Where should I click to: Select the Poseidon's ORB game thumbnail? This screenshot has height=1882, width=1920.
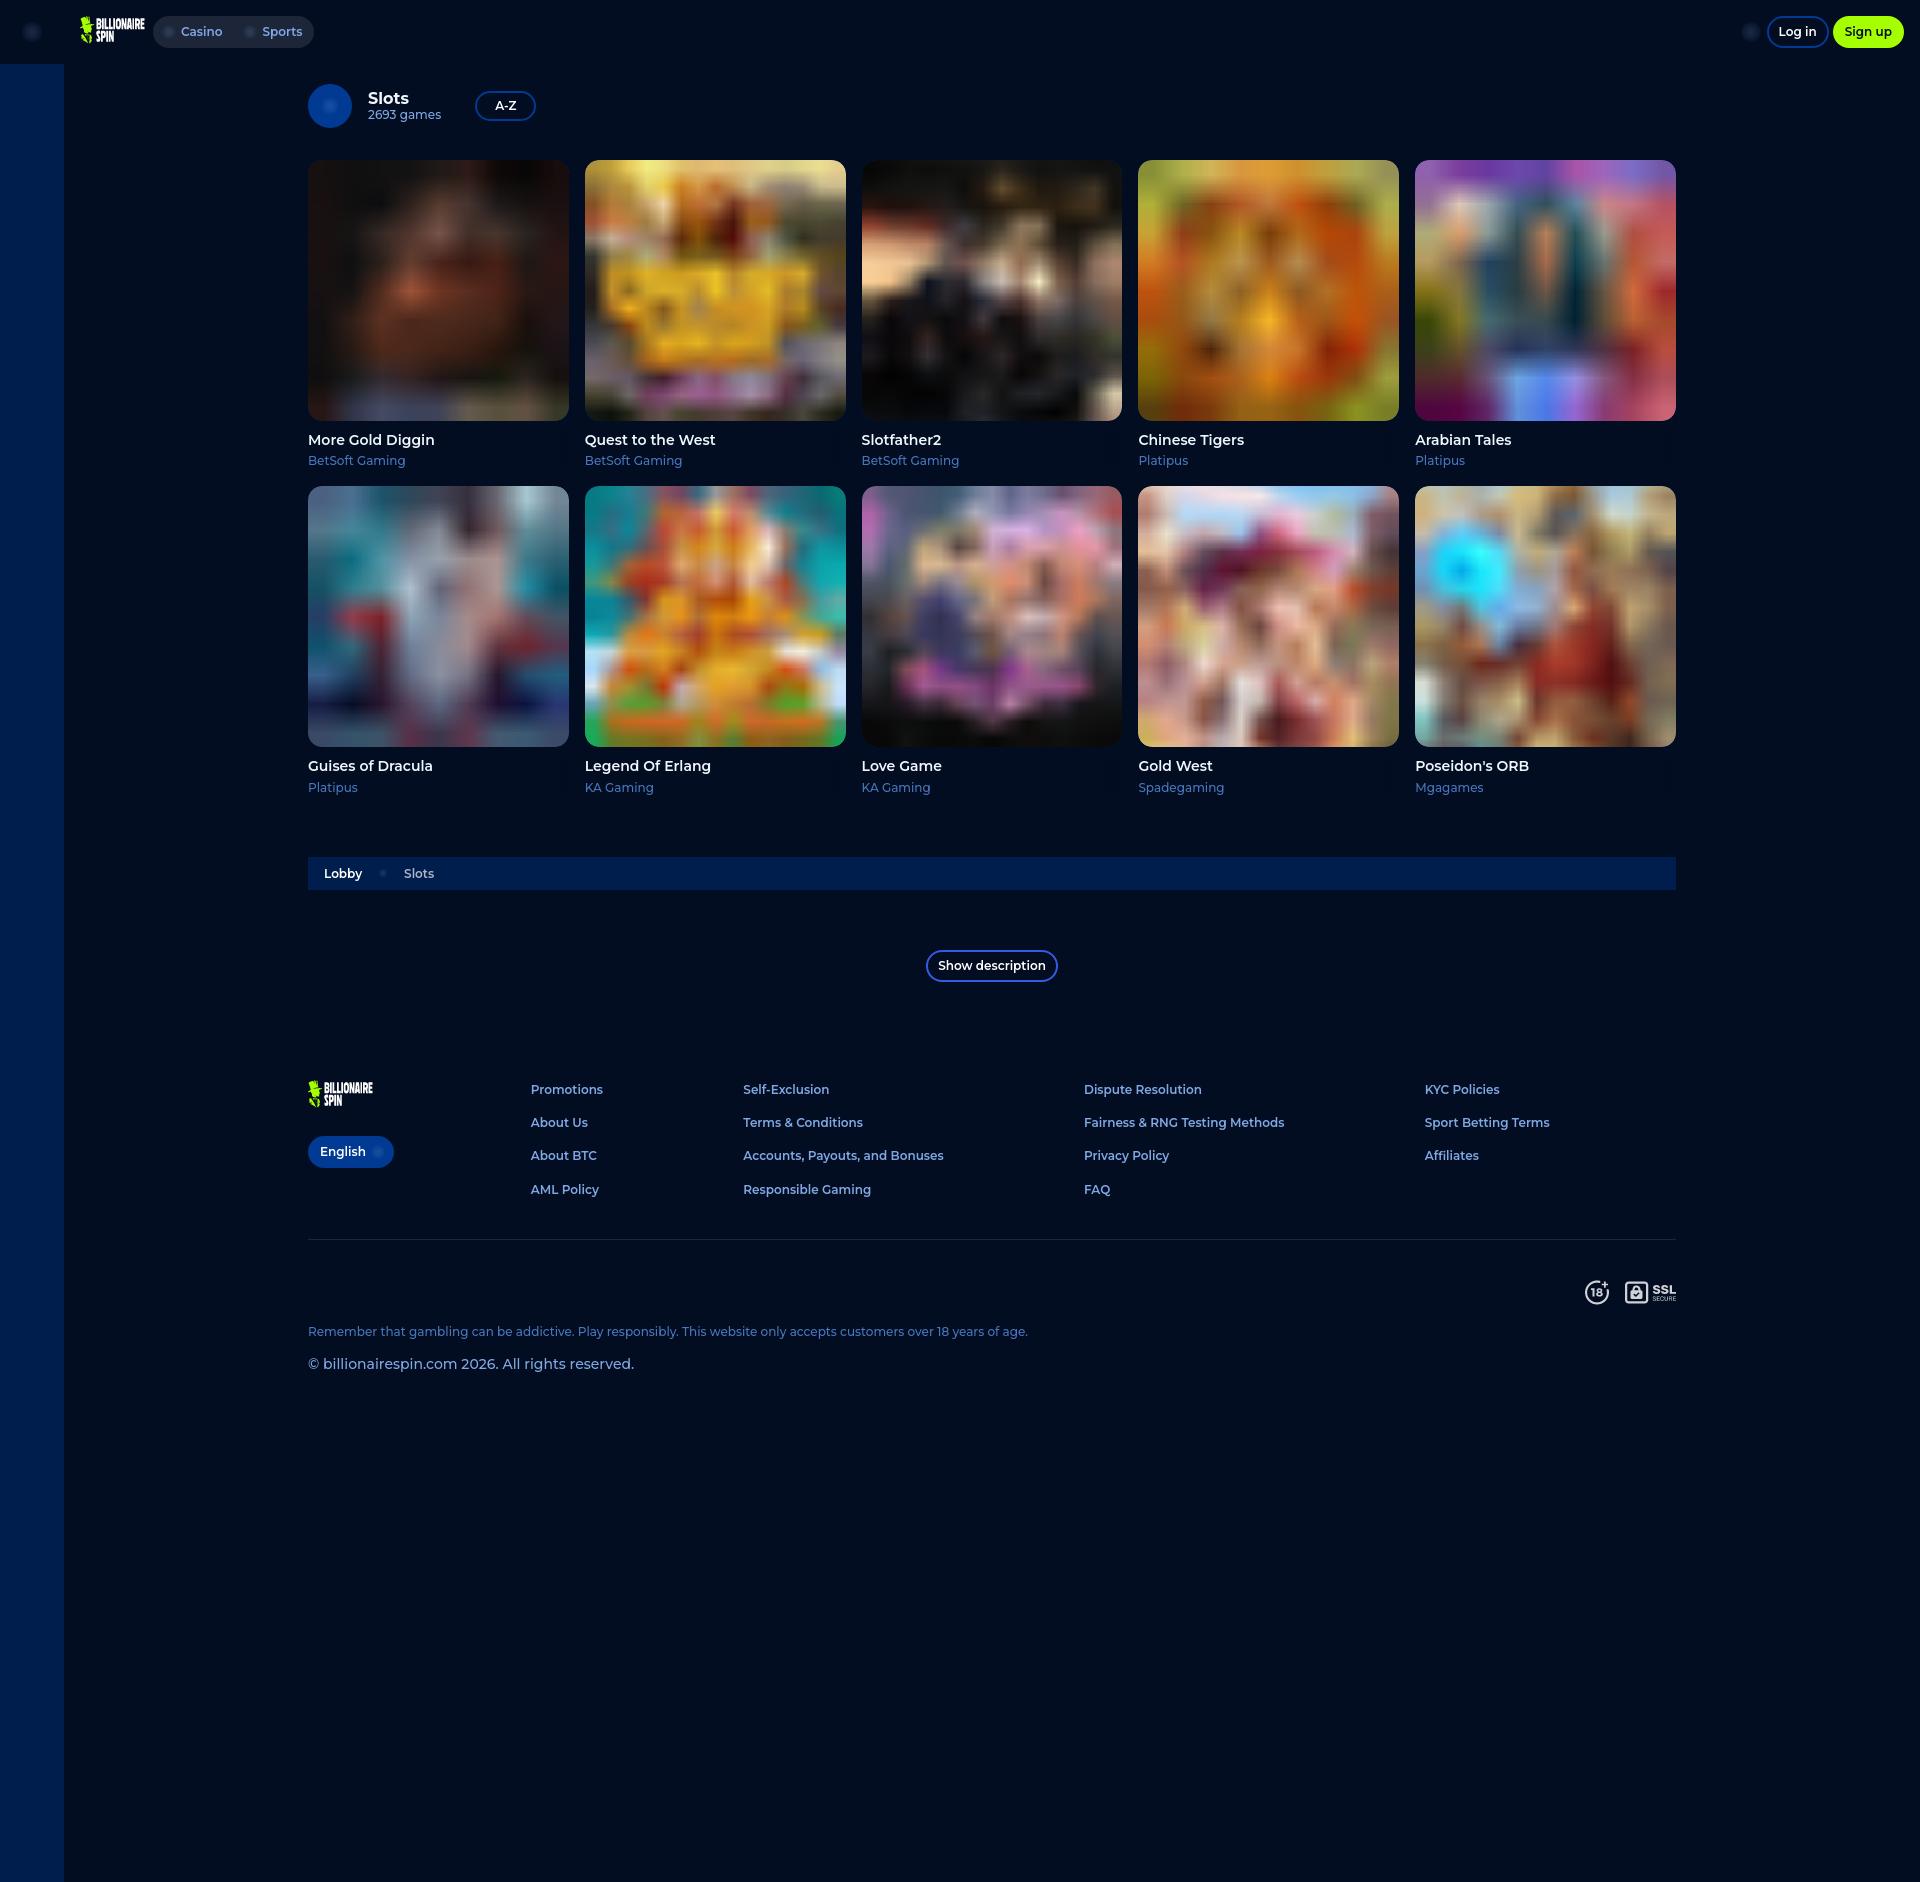point(1545,616)
